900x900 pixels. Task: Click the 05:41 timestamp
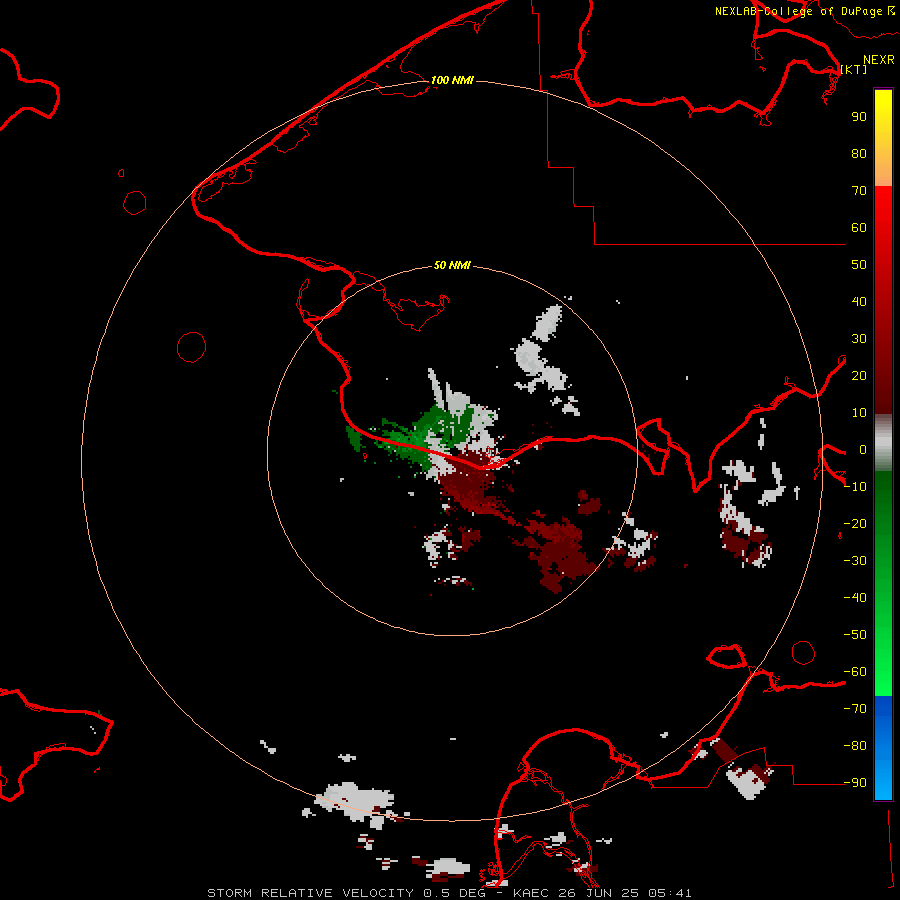point(669,893)
